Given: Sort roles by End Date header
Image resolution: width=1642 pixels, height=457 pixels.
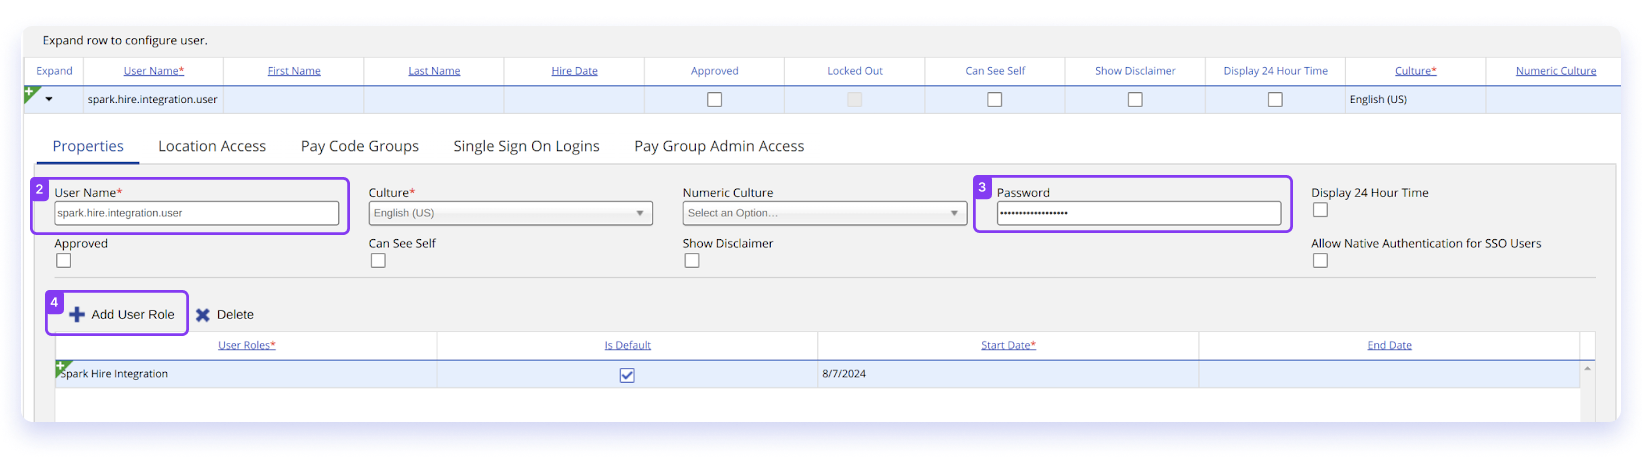Looking at the screenshot, I should (1389, 345).
